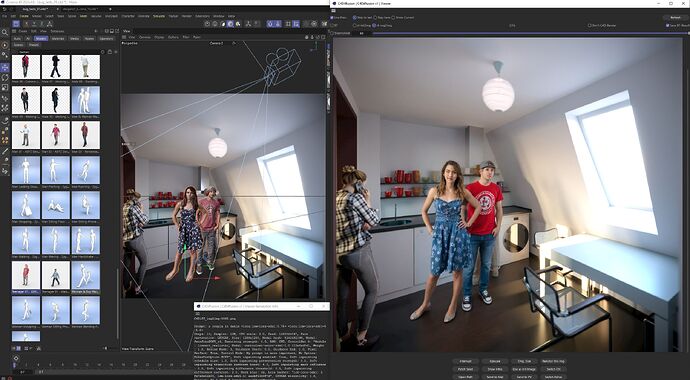Switch to the Scenes tab in asset browser
Image resolution: width=690 pixels, height=380 pixels.
[18, 45]
